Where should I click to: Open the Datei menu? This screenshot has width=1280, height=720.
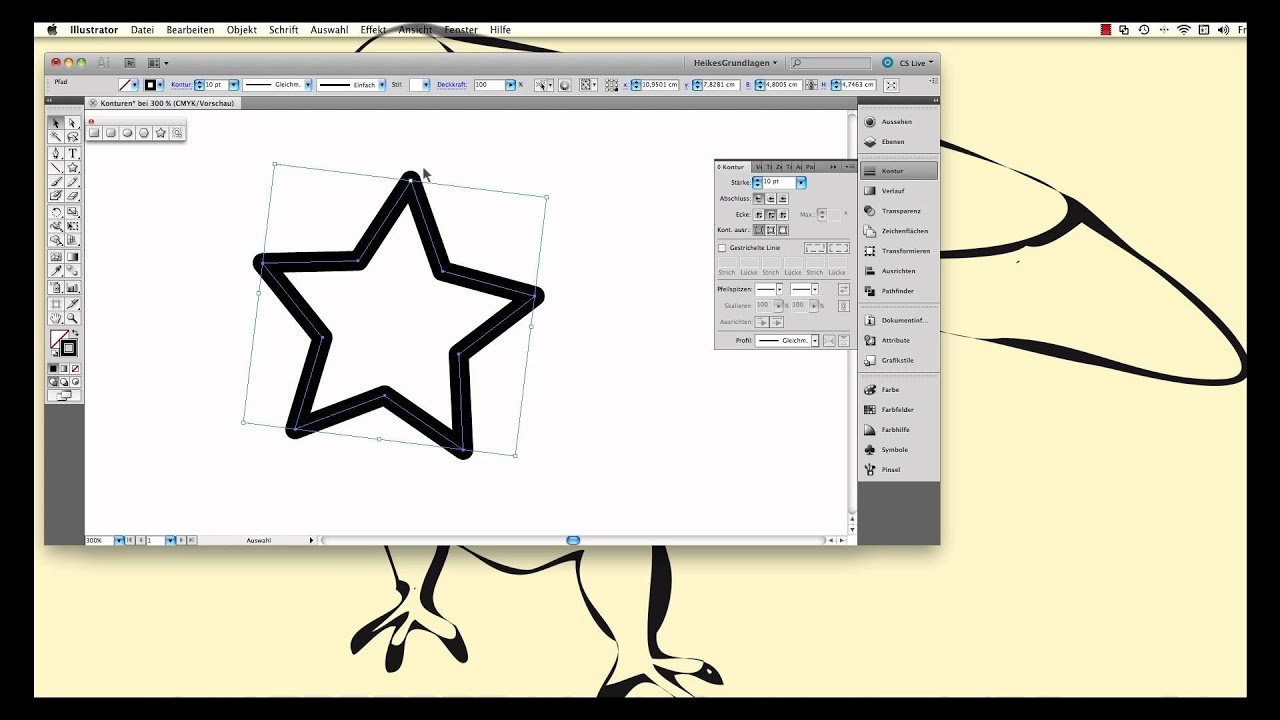[142, 30]
